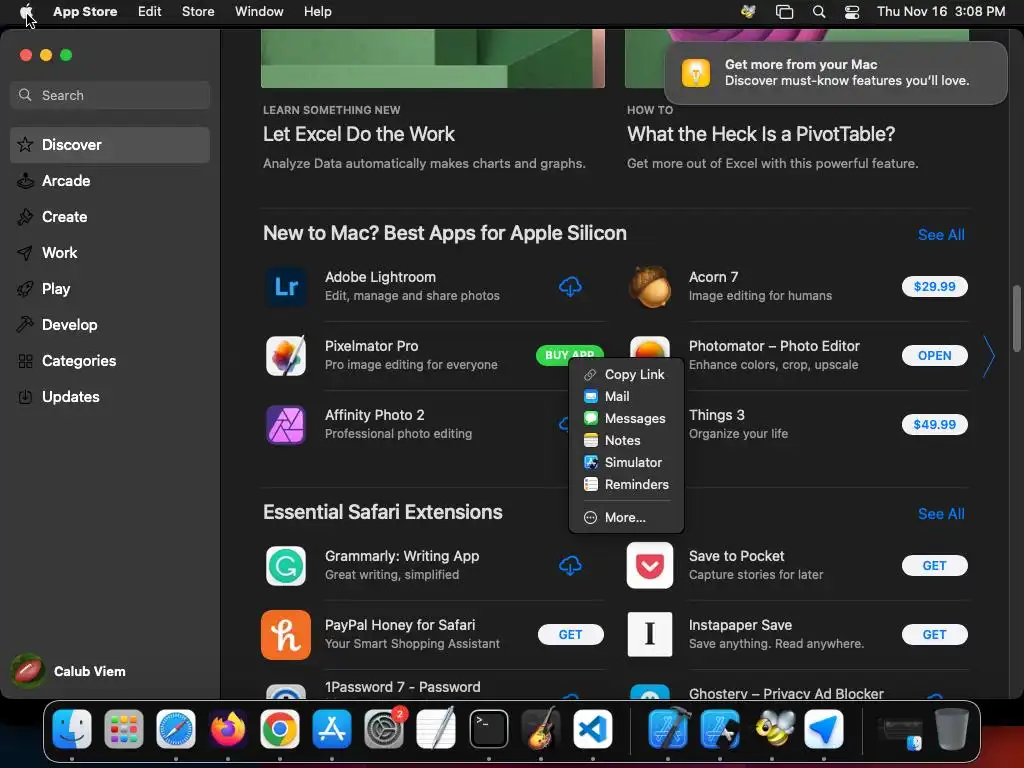Open the Apple menu

26,12
